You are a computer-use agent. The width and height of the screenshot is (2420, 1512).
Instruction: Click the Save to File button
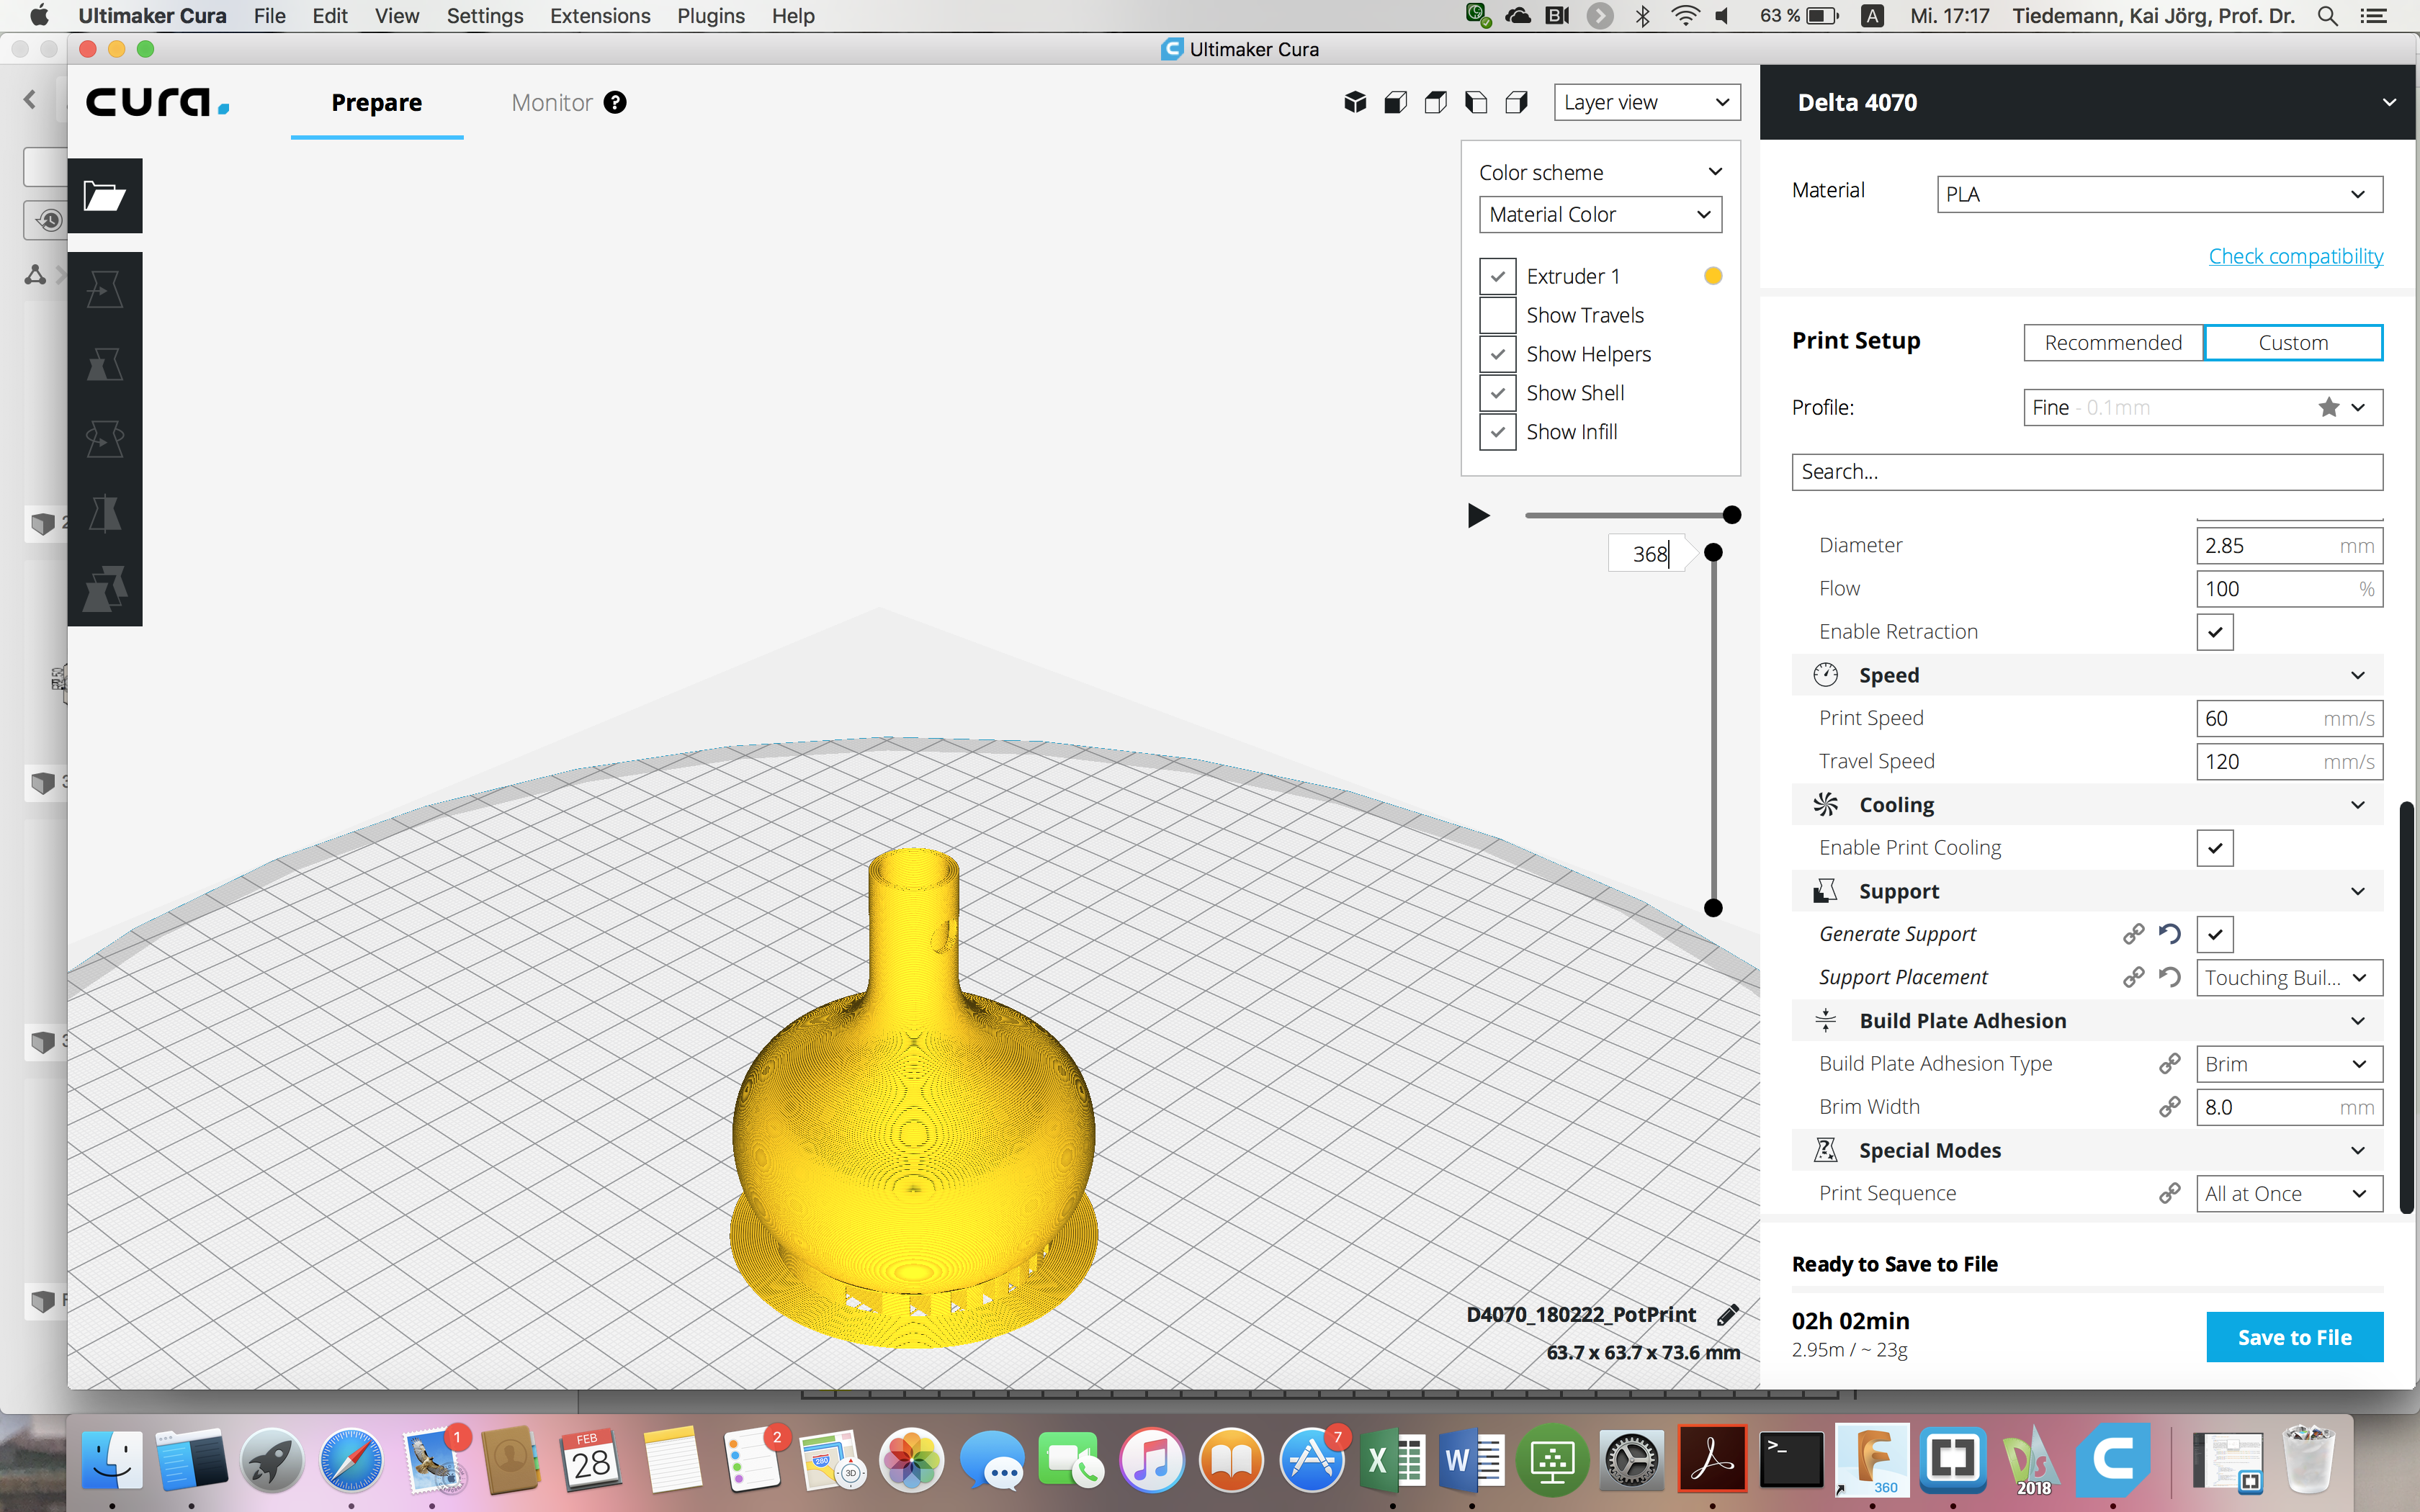click(x=2294, y=1337)
